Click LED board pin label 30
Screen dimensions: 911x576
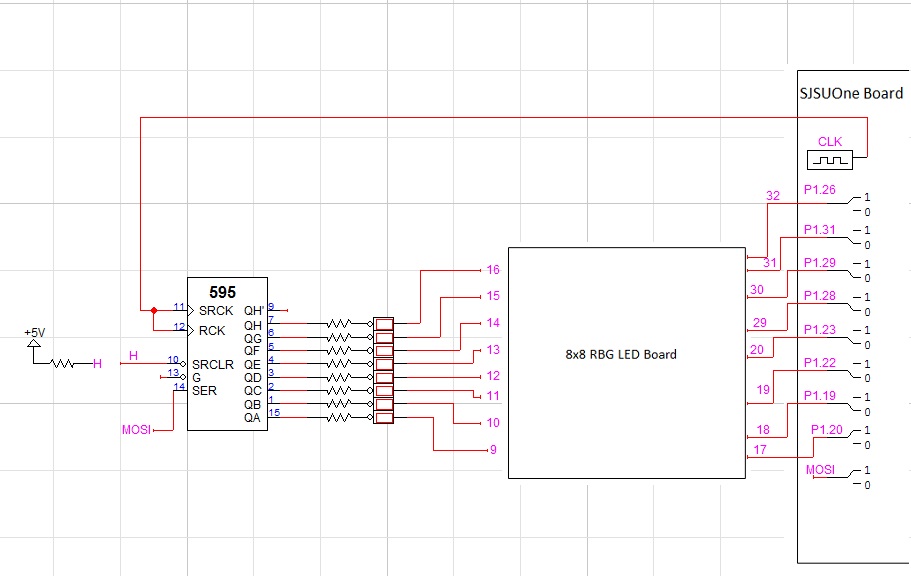click(757, 289)
